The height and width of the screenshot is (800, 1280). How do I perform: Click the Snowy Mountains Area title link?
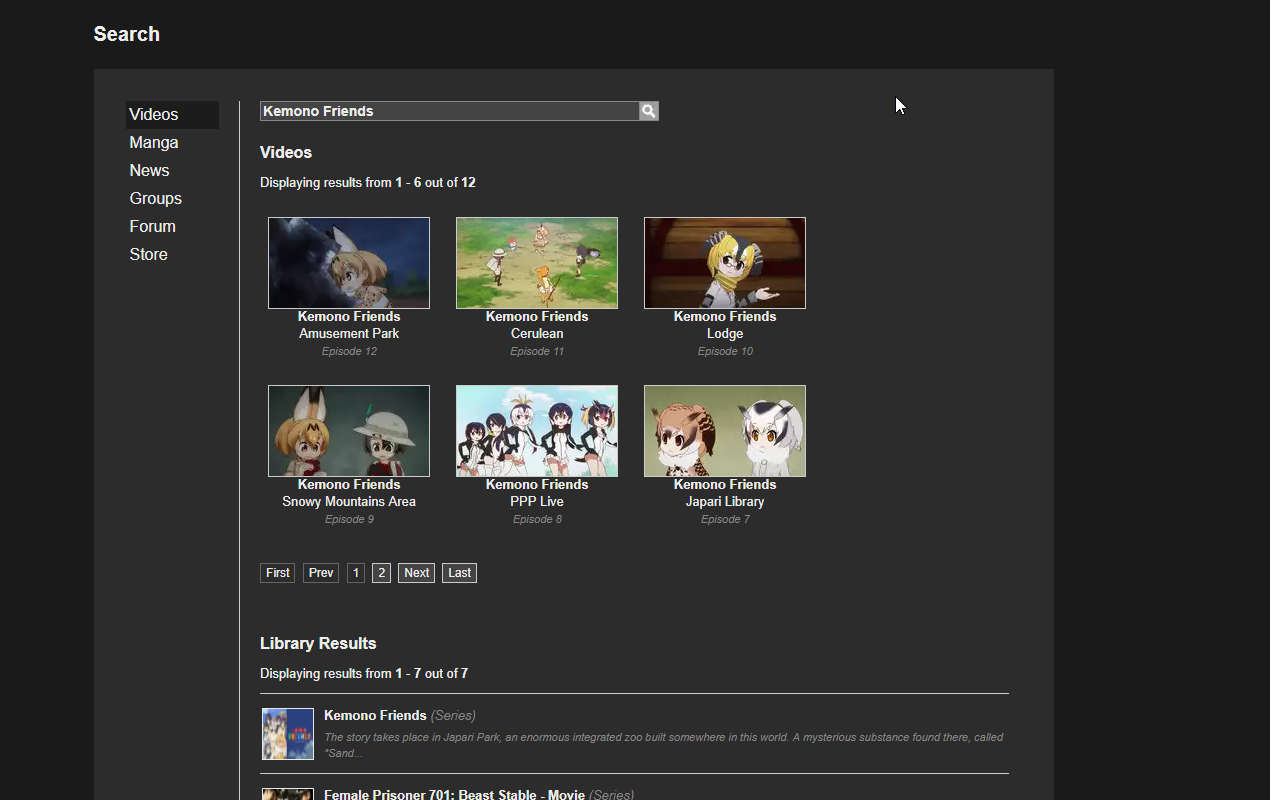[x=349, y=502]
